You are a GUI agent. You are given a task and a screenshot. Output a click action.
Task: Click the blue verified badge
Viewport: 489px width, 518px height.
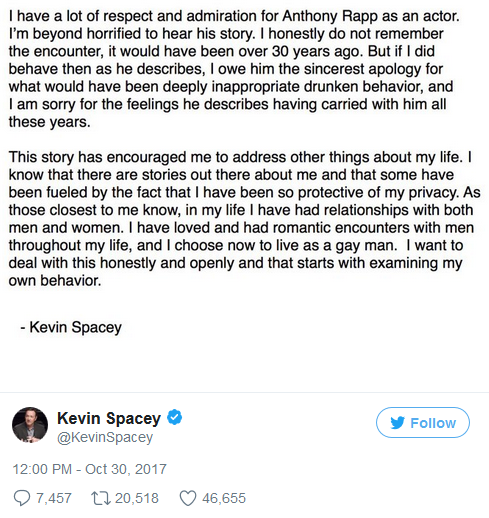tap(174, 417)
